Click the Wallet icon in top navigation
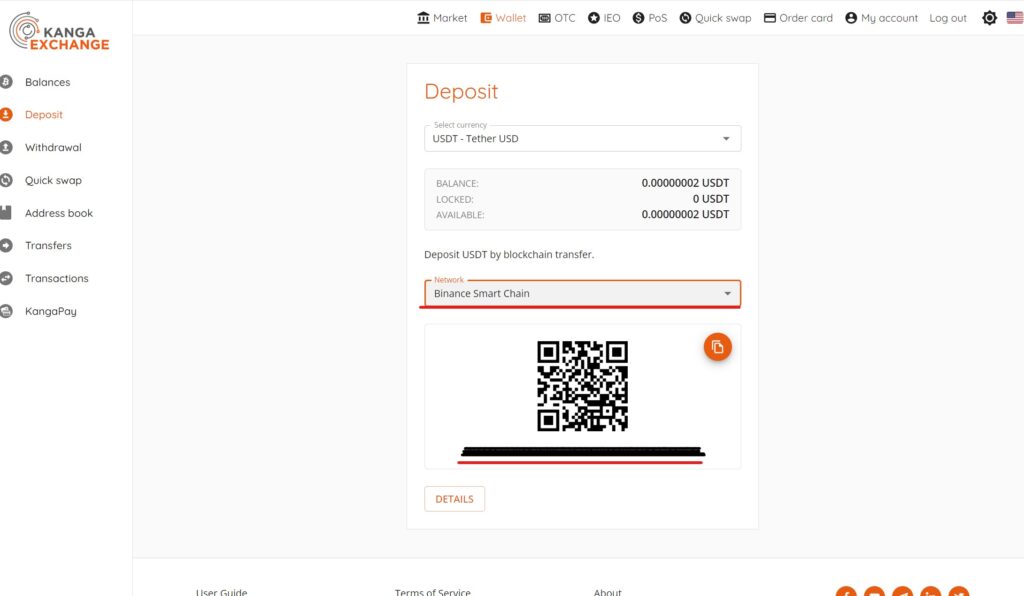1024x596 pixels. [486, 18]
